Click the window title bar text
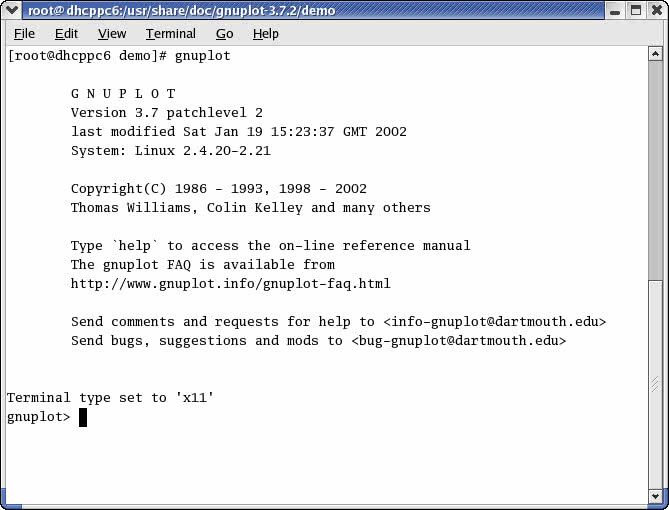The height and width of the screenshot is (510, 669). click(182, 10)
